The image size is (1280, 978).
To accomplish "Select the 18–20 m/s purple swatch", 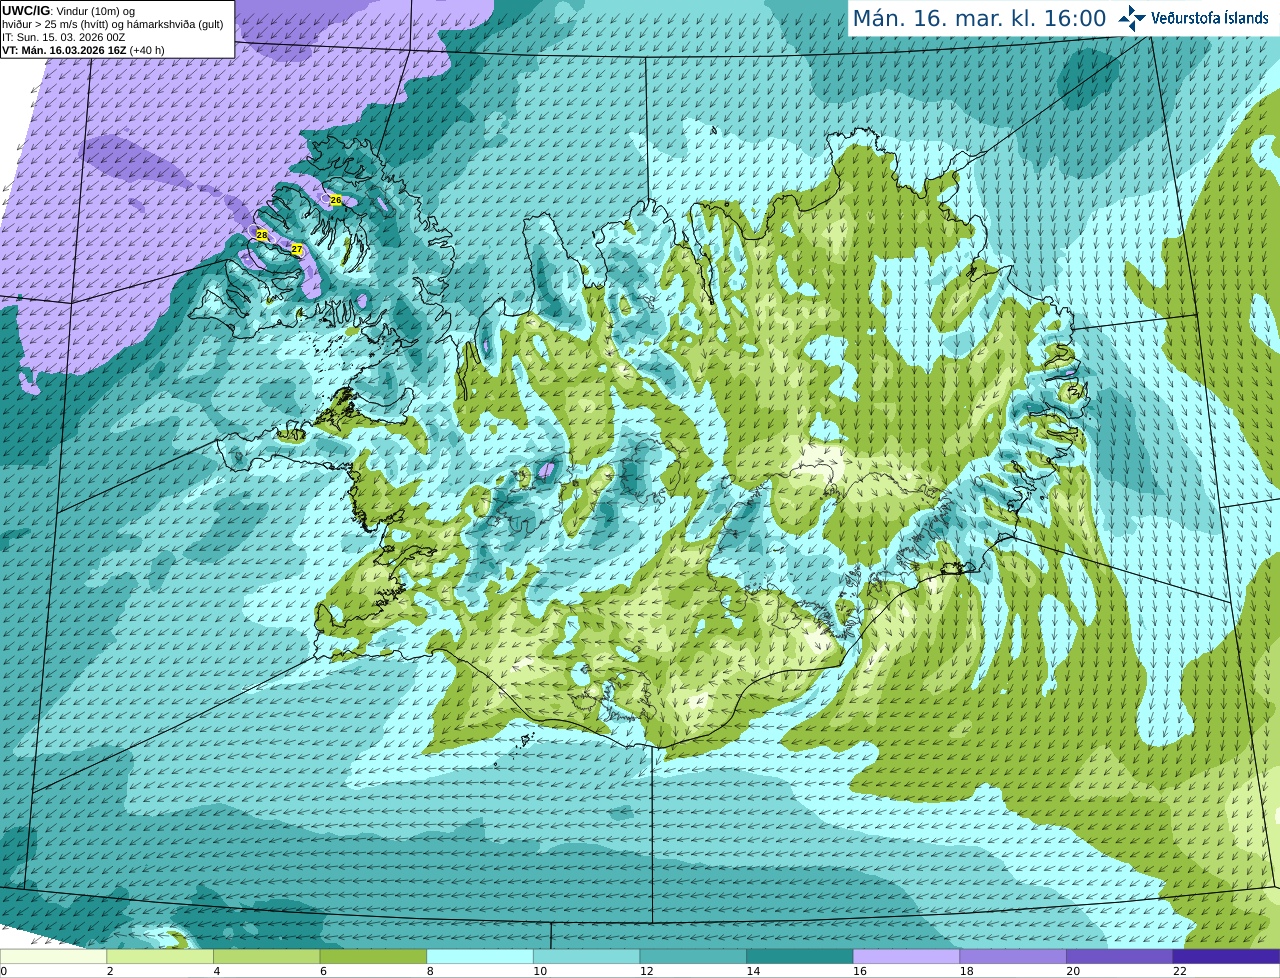I will point(1013,956).
